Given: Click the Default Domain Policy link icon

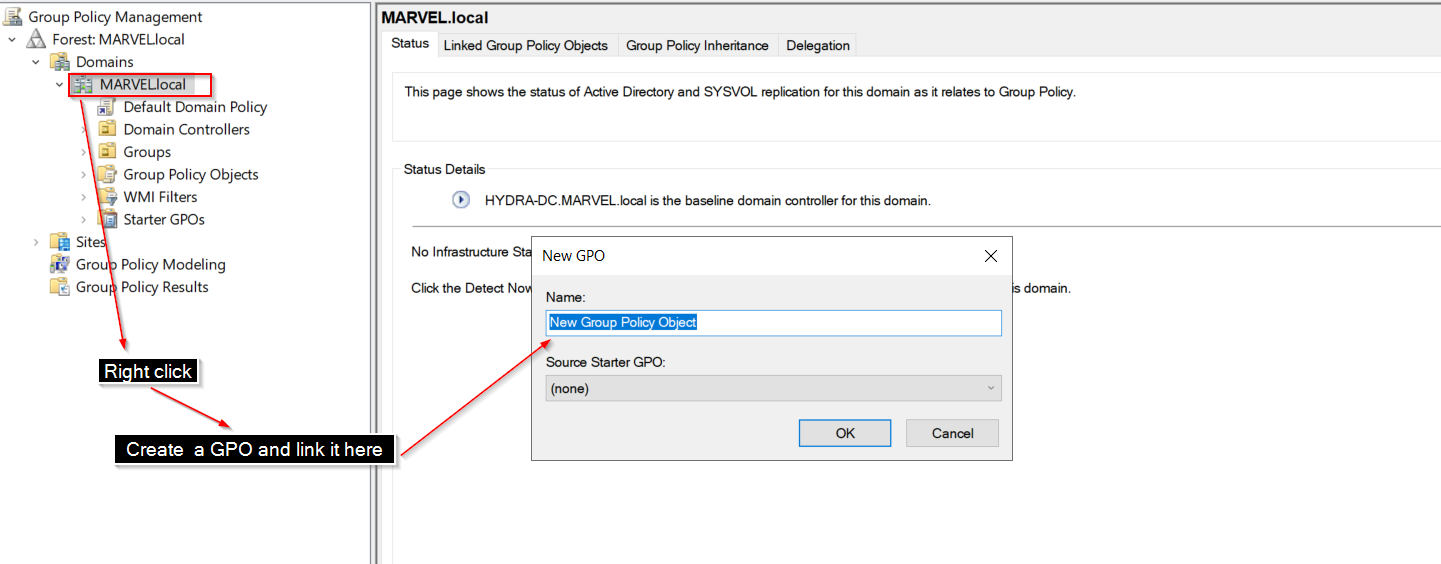Looking at the screenshot, I should click(x=107, y=107).
